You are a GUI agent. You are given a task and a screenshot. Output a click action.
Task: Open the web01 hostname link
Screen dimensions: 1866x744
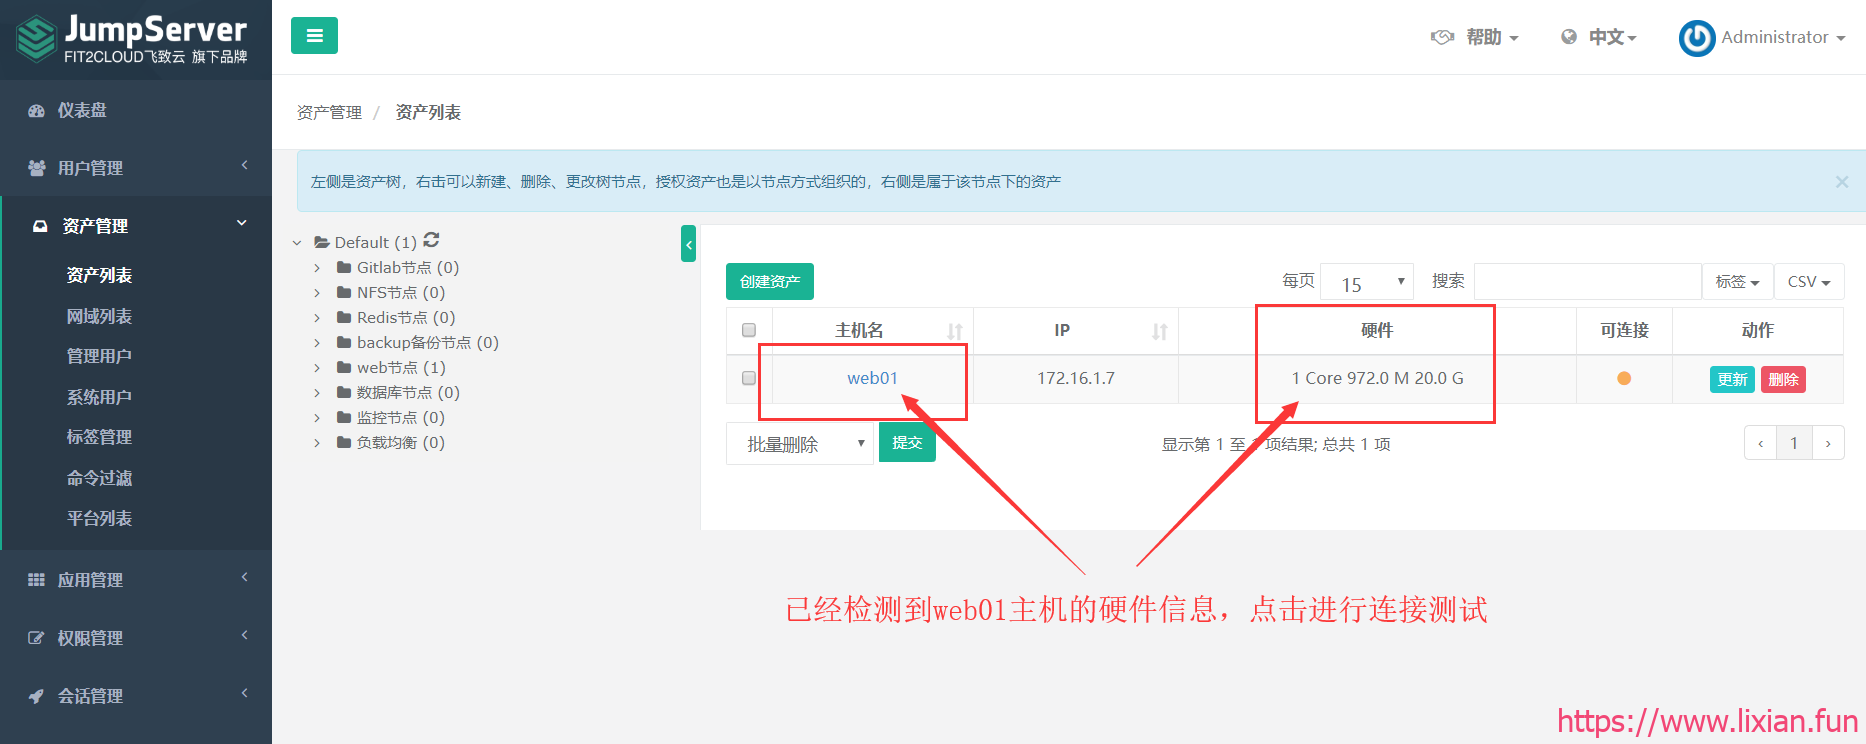coord(872,378)
